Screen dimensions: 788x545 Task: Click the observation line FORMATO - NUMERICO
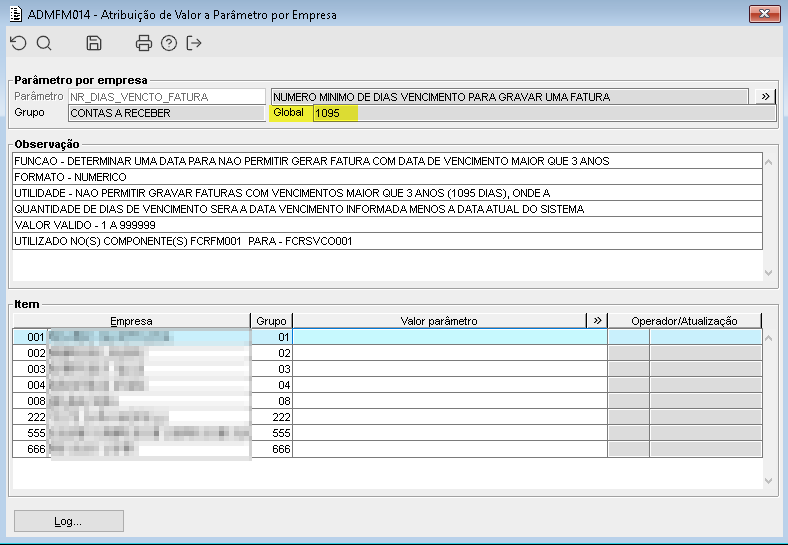point(387,177)
